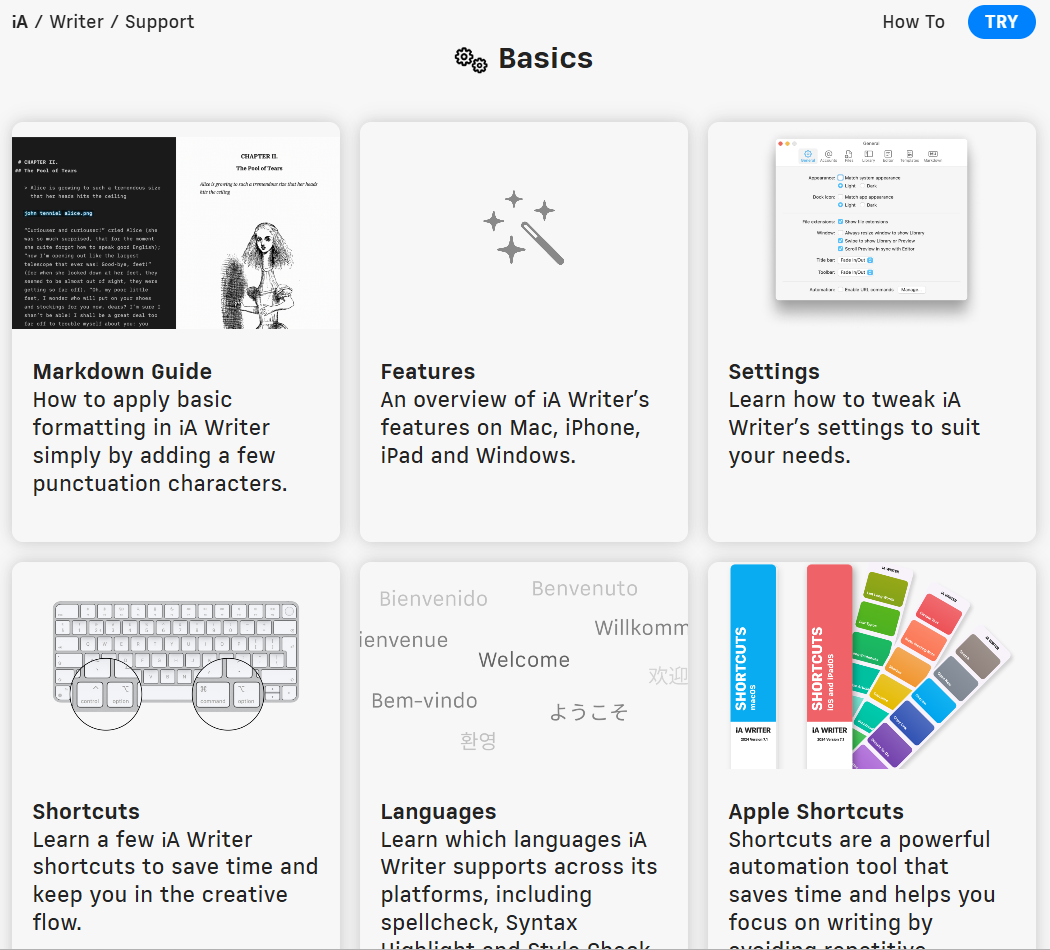Image resolution: width=1050 pixels, height=950 pixels.
Task: Select Writer in the breadcrumb path
Action: (76, 22)
